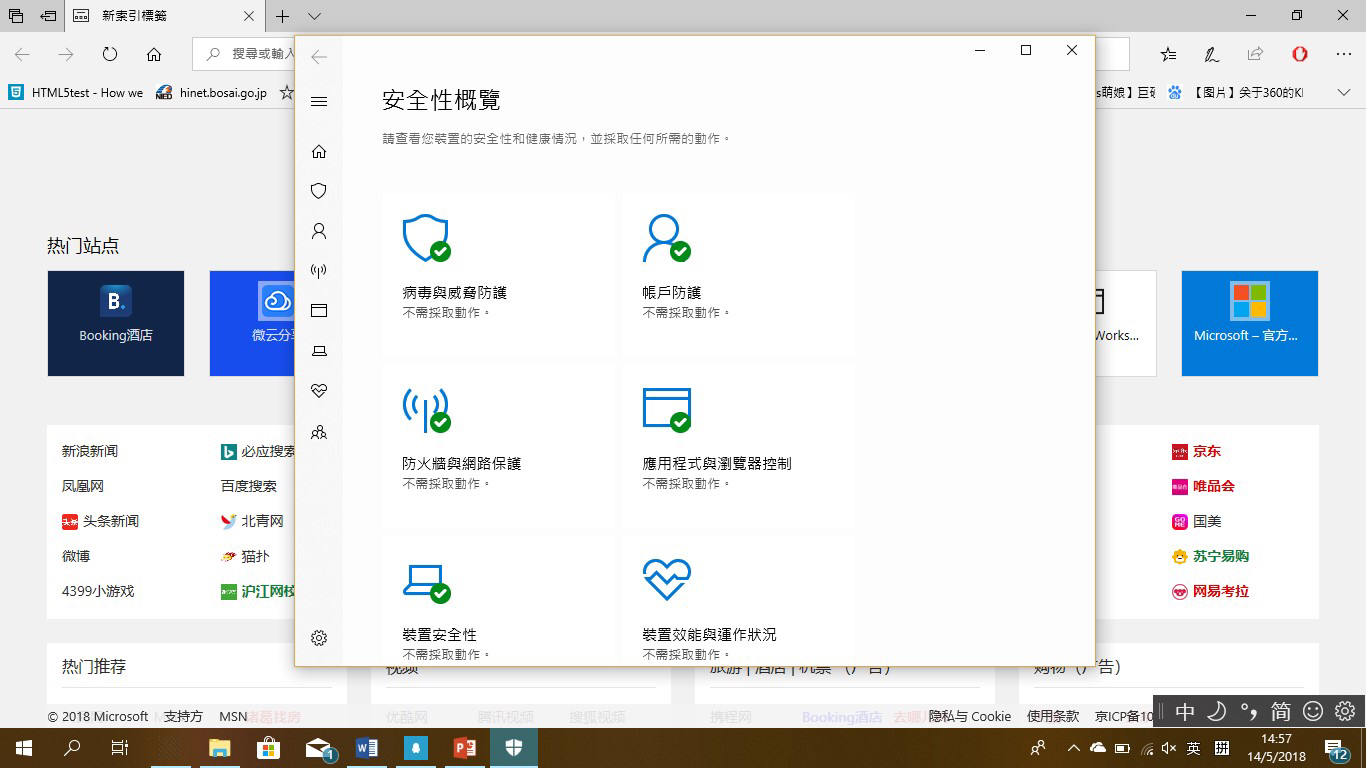The height and width of the screenshot is (768, 1366).
Task: Open virus & threat protection shield sidebar icon
Action: pos(319,191)
